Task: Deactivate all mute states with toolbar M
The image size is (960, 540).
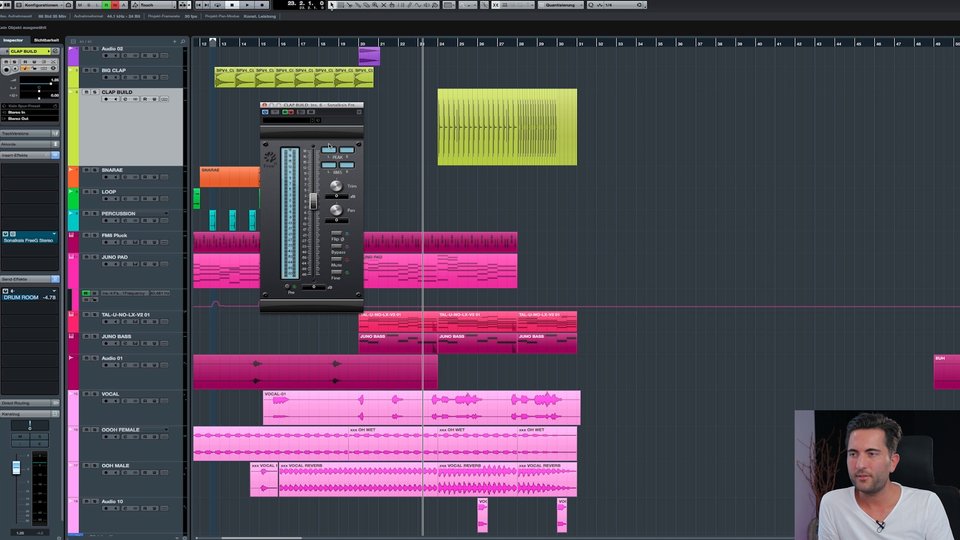Action: (x=80, y=5)
